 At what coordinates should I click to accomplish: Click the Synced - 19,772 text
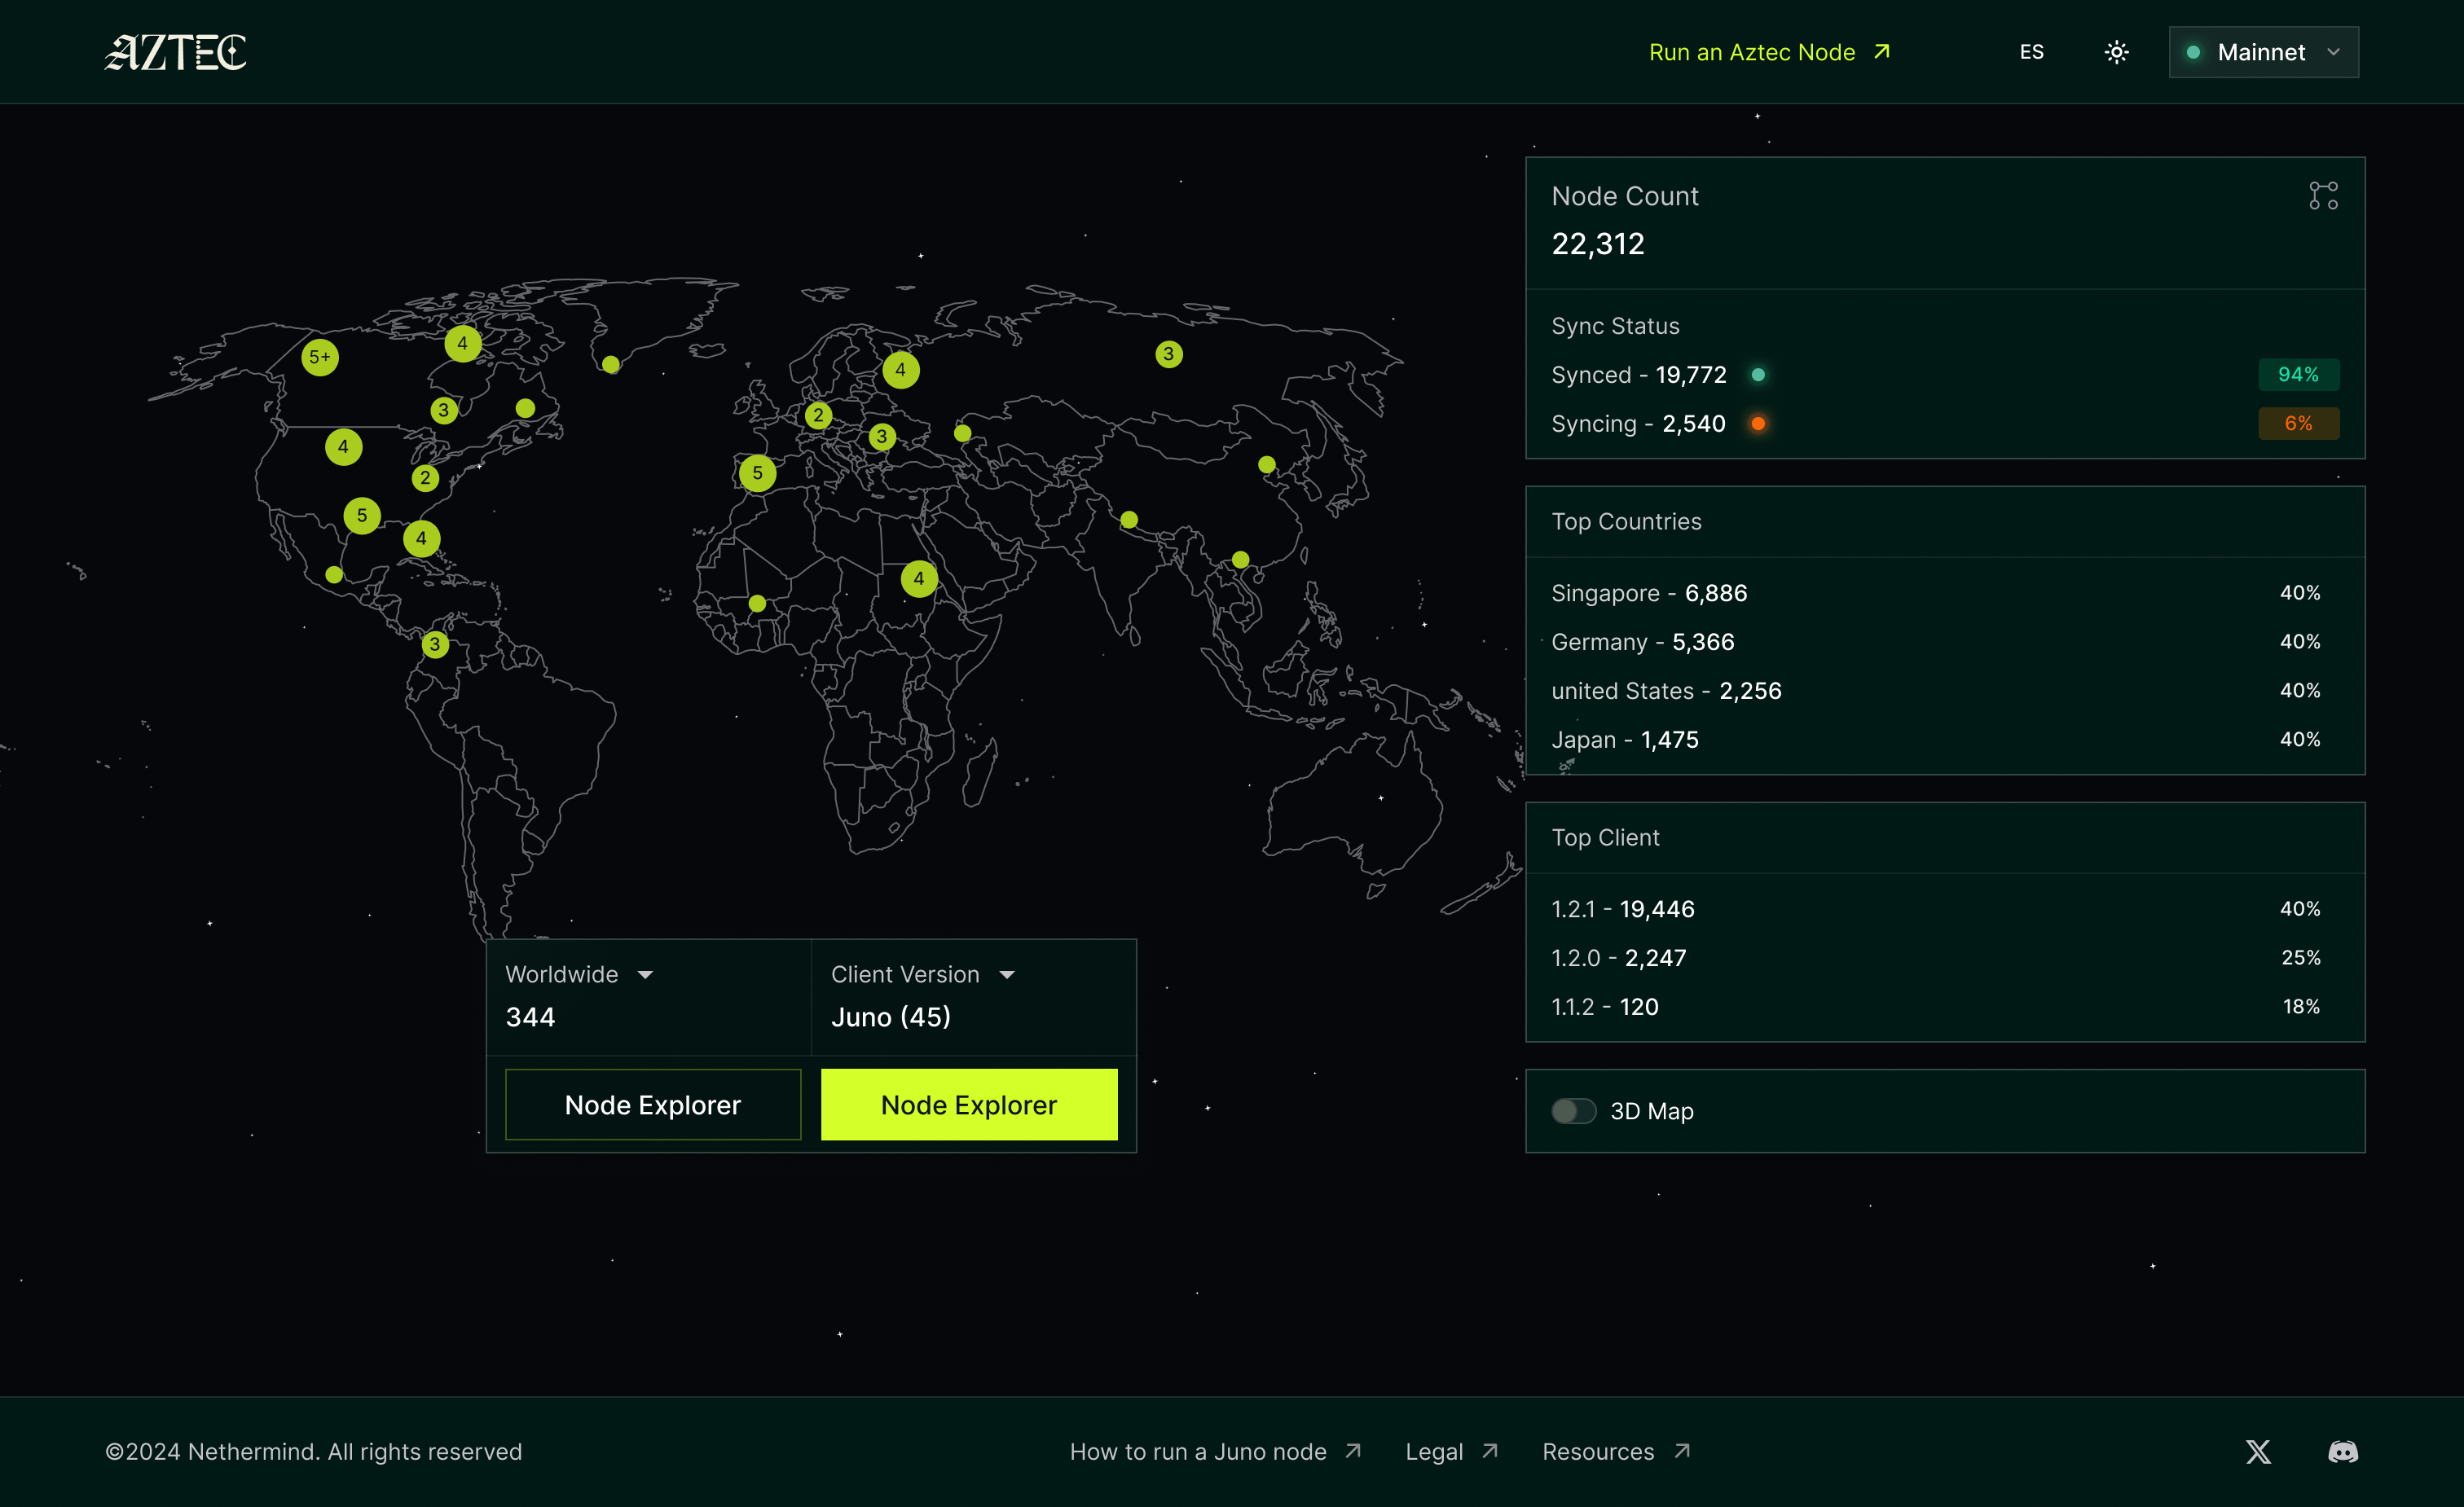click(x=1638, y=375)
